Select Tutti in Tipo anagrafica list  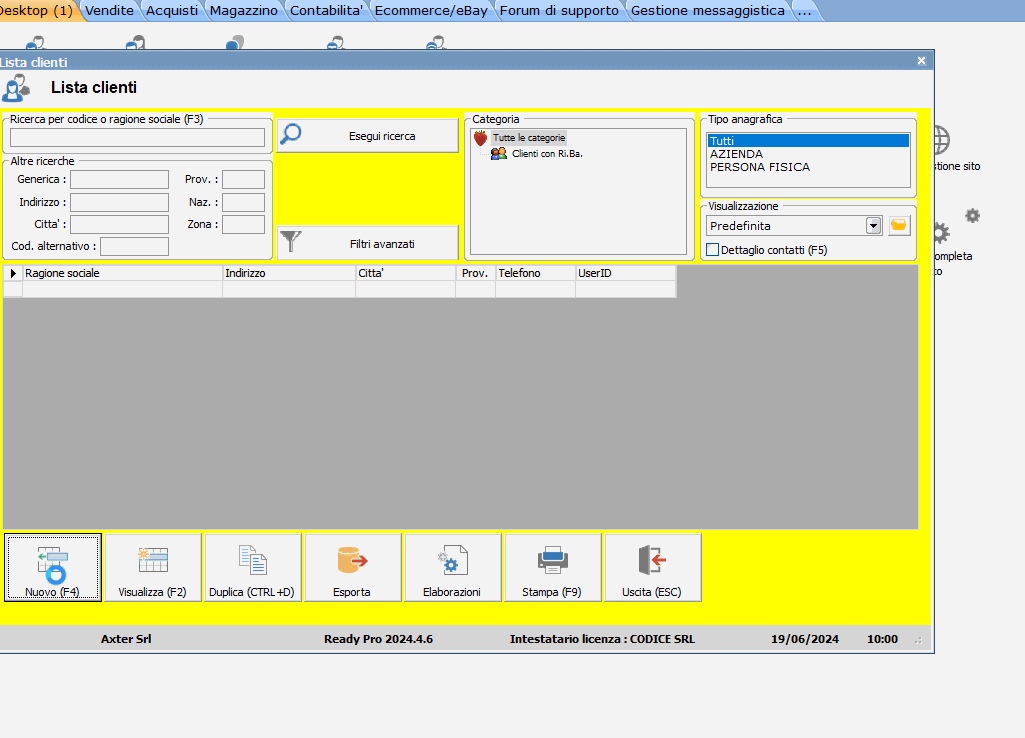pyautogui.click(x=808, y=141)
